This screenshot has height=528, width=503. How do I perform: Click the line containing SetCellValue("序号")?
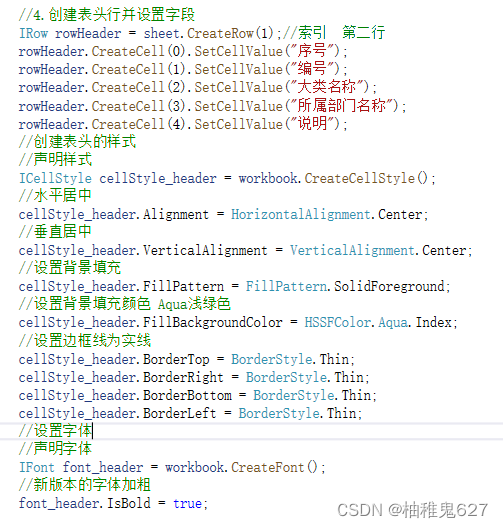[x=183, y=51]
